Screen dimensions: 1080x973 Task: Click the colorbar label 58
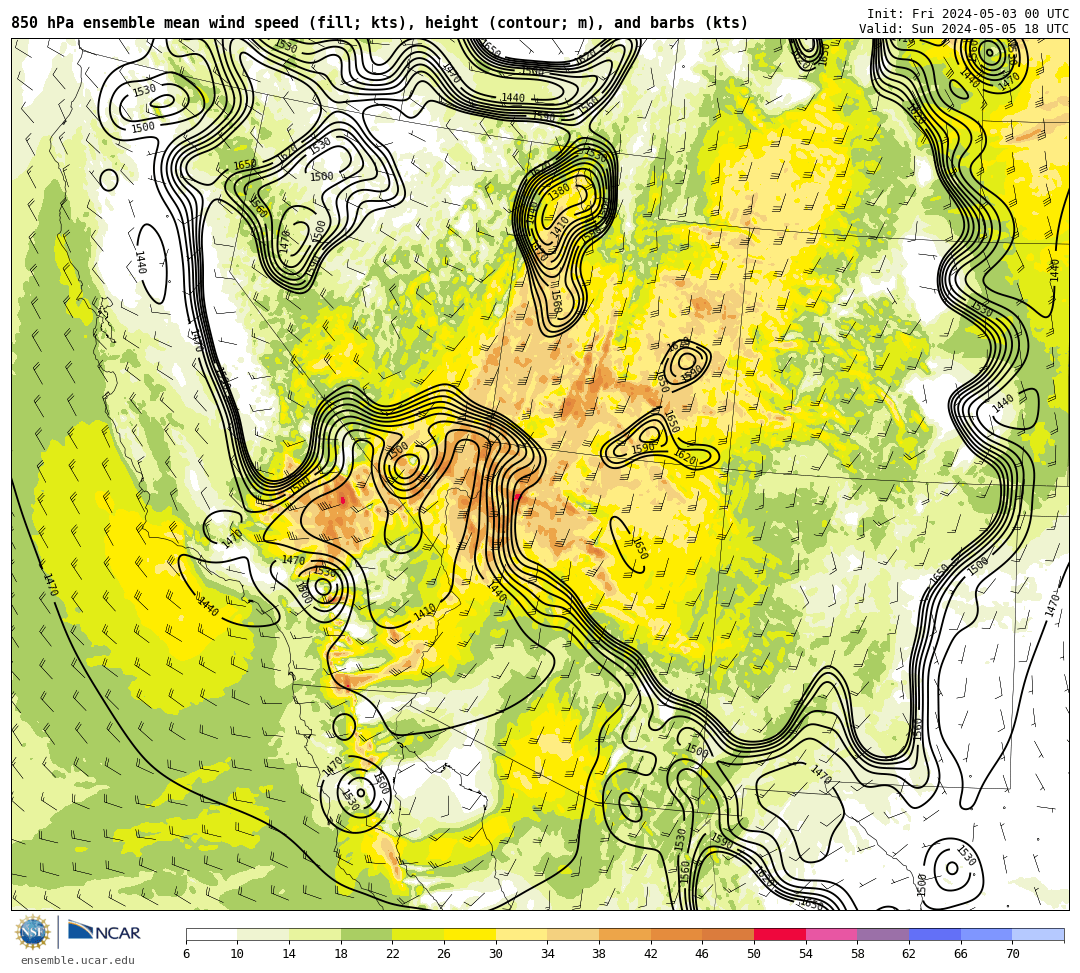(858, 954)
